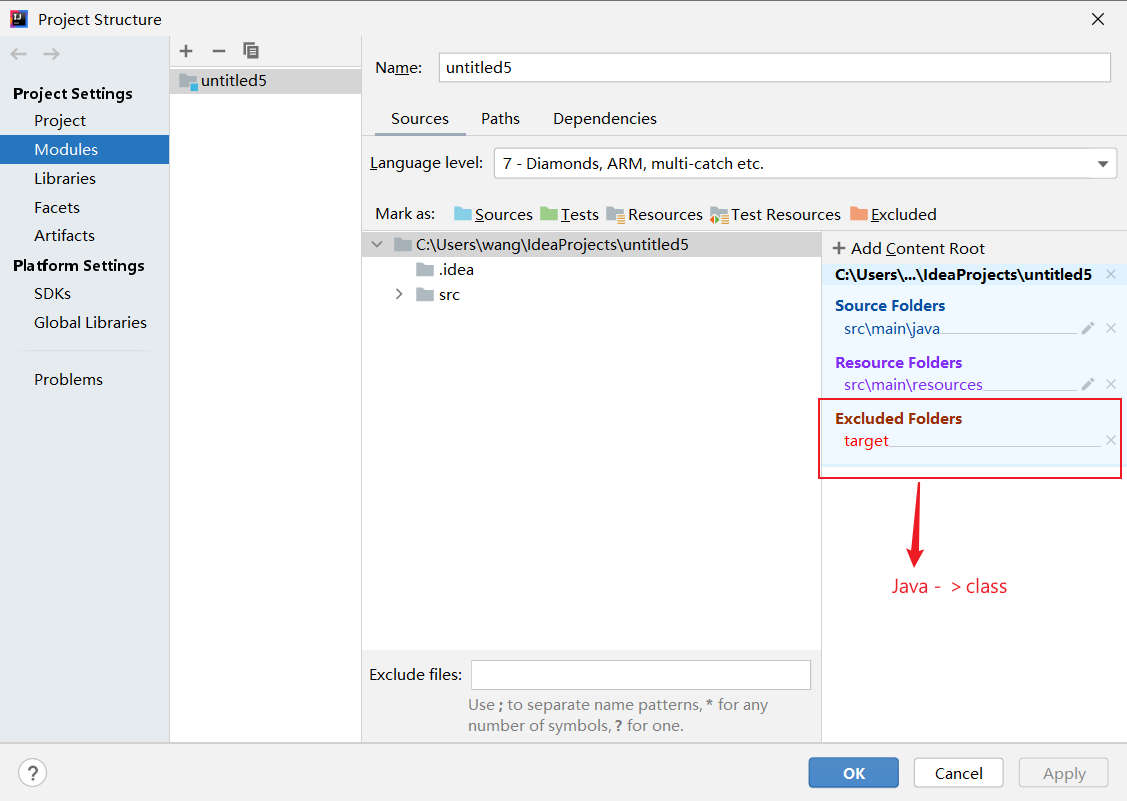
Task: Select the .idea folder in tree
Action: 456,269
